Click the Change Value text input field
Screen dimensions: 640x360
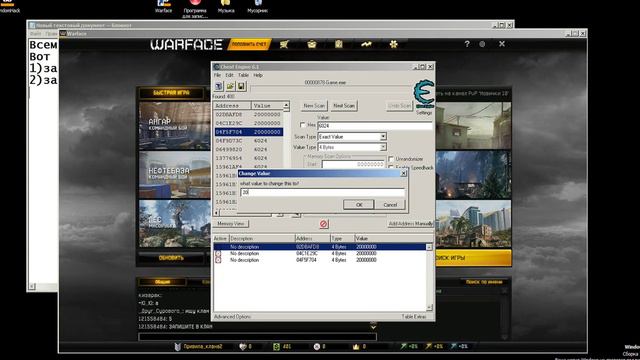(322, 192)
